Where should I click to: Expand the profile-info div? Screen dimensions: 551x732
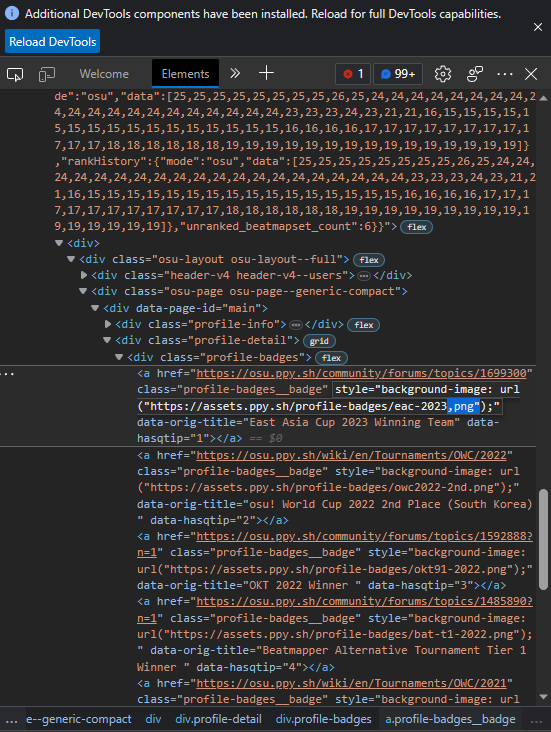107,324
